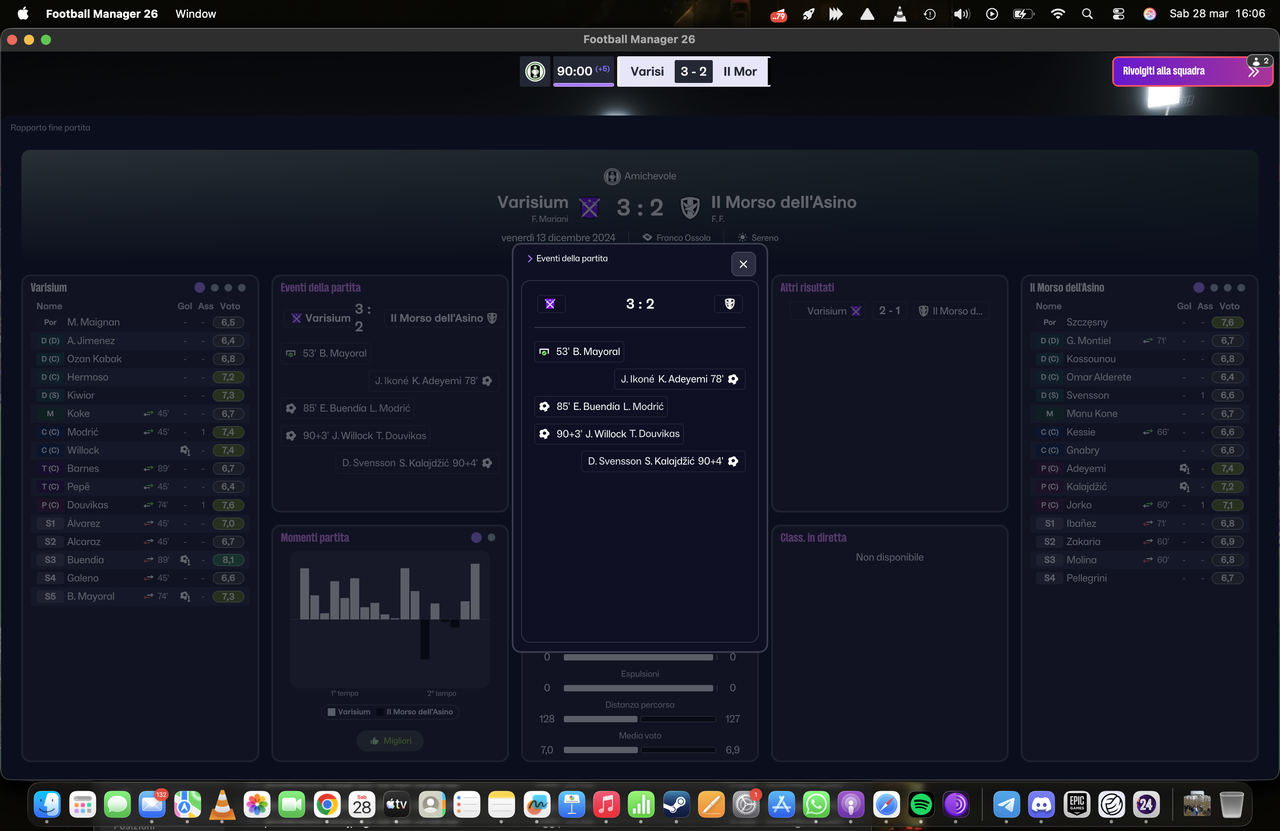
Task: Click Douvikas's 7,6 rating
Action: 228,505
